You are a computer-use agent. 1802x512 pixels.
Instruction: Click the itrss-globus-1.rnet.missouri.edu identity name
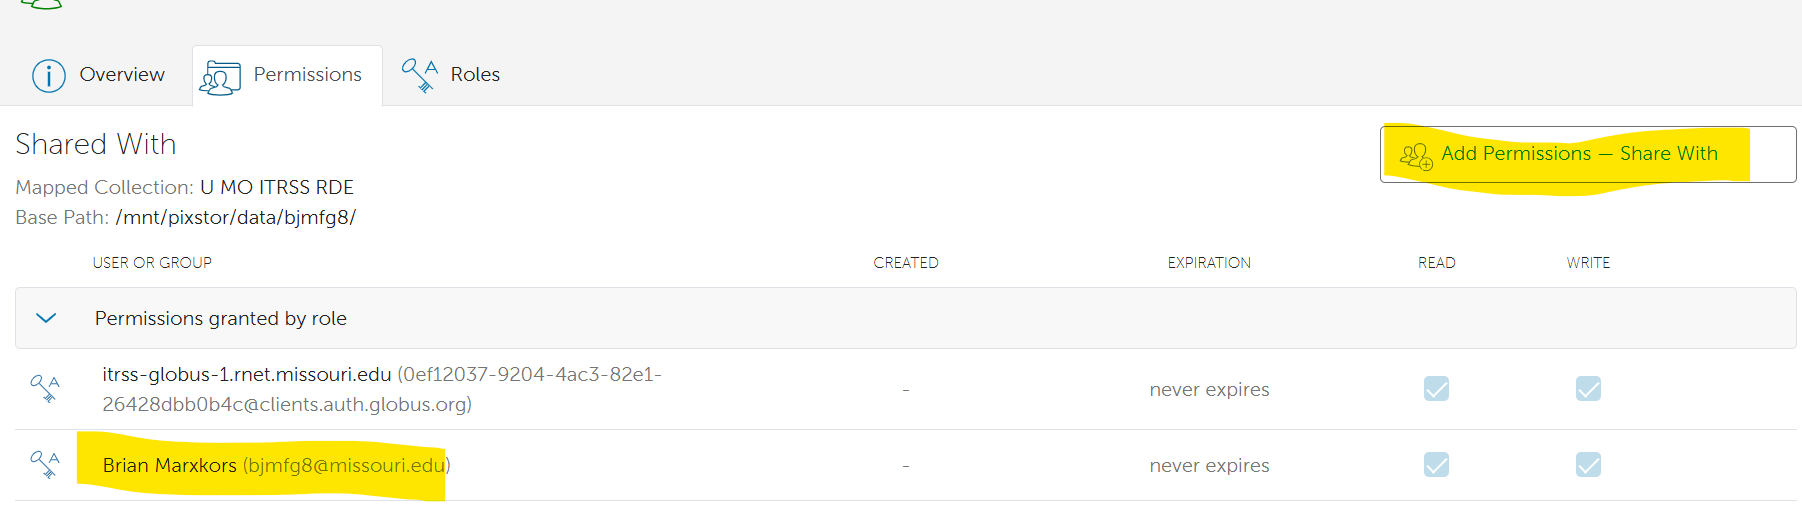coord(247,375)
